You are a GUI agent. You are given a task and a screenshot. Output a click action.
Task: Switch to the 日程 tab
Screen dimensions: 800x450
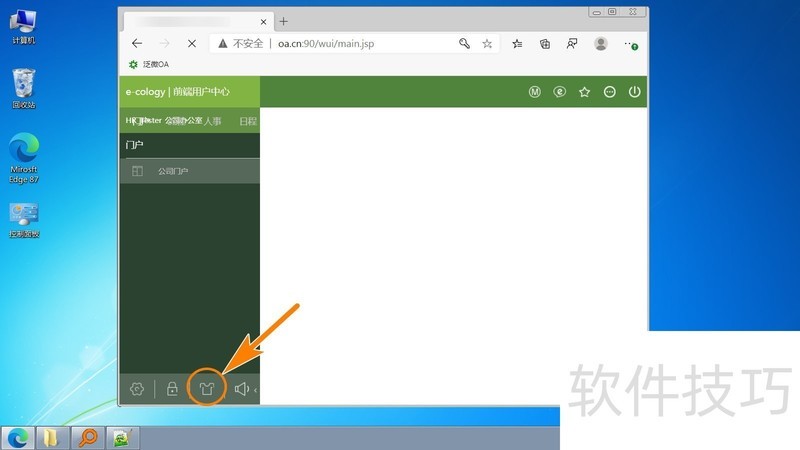pos(248,121)
